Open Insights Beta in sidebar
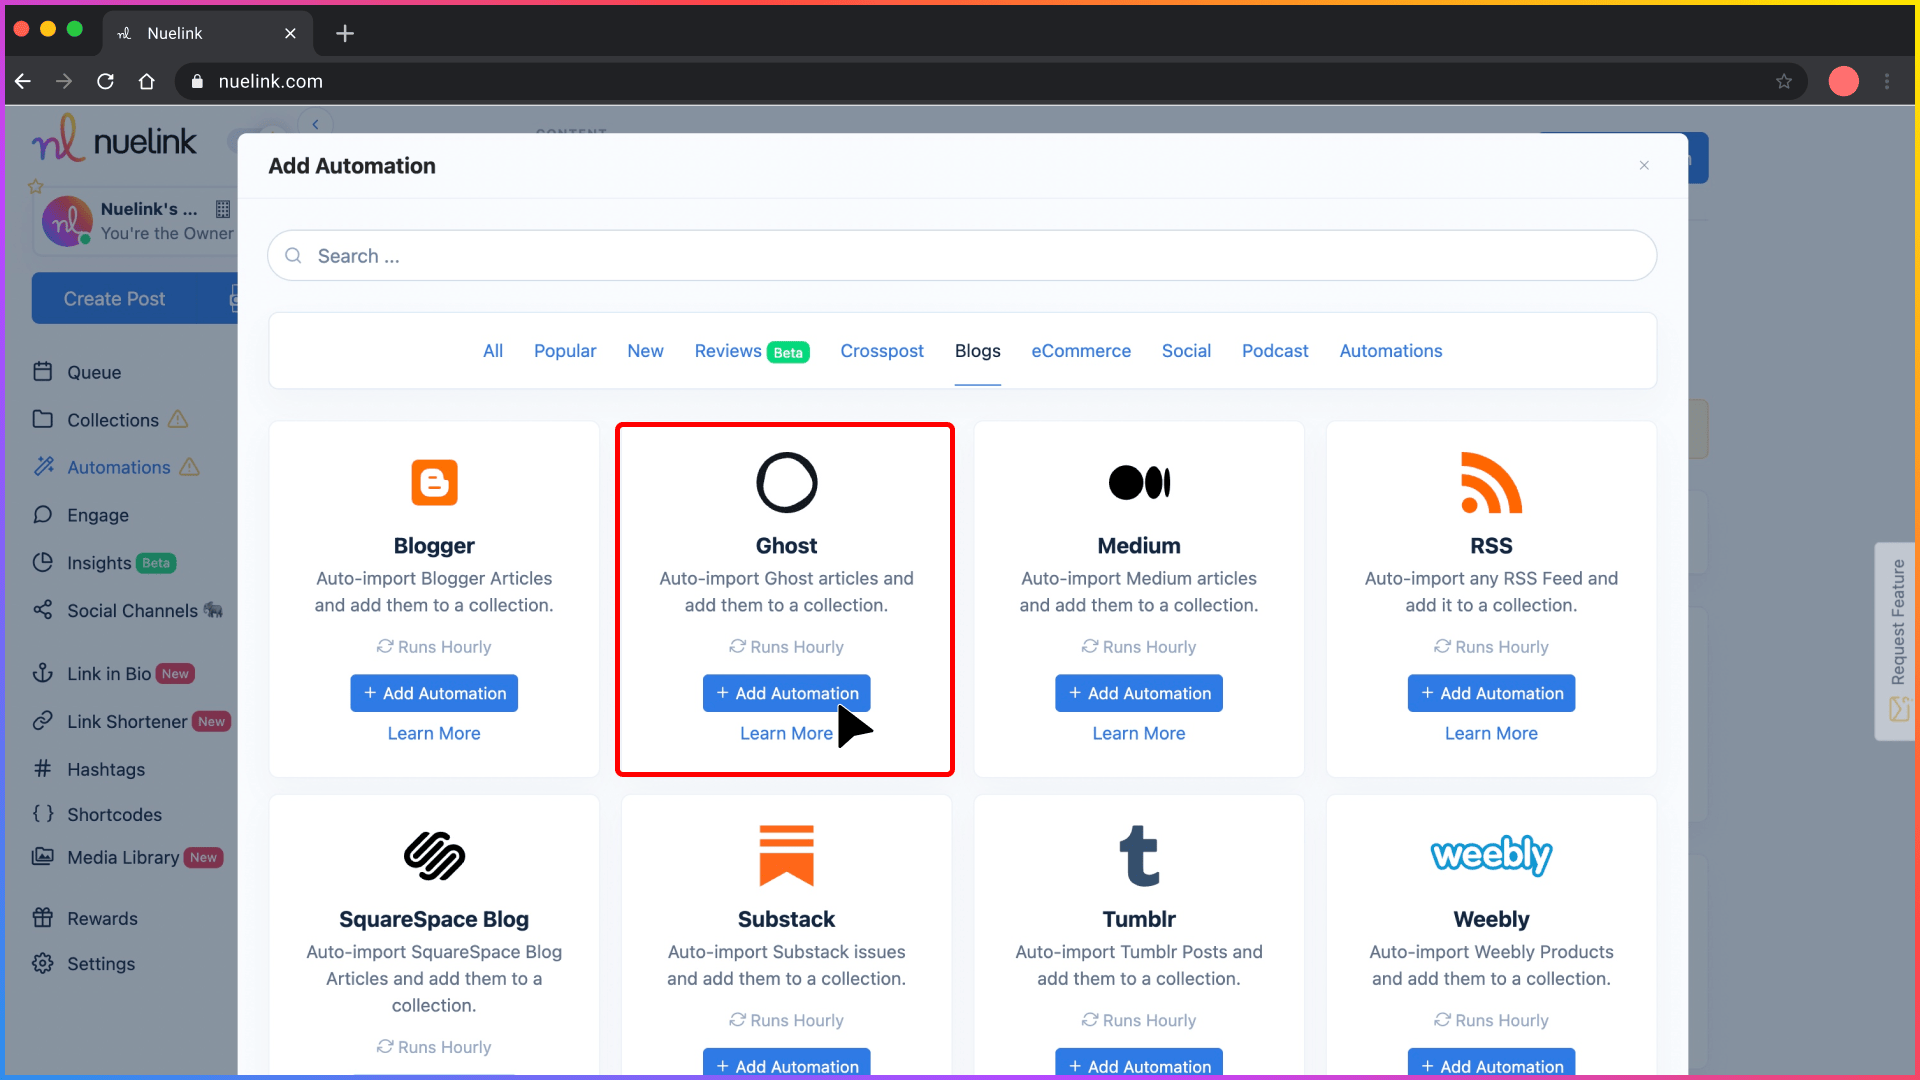 [x=104, y=563]
